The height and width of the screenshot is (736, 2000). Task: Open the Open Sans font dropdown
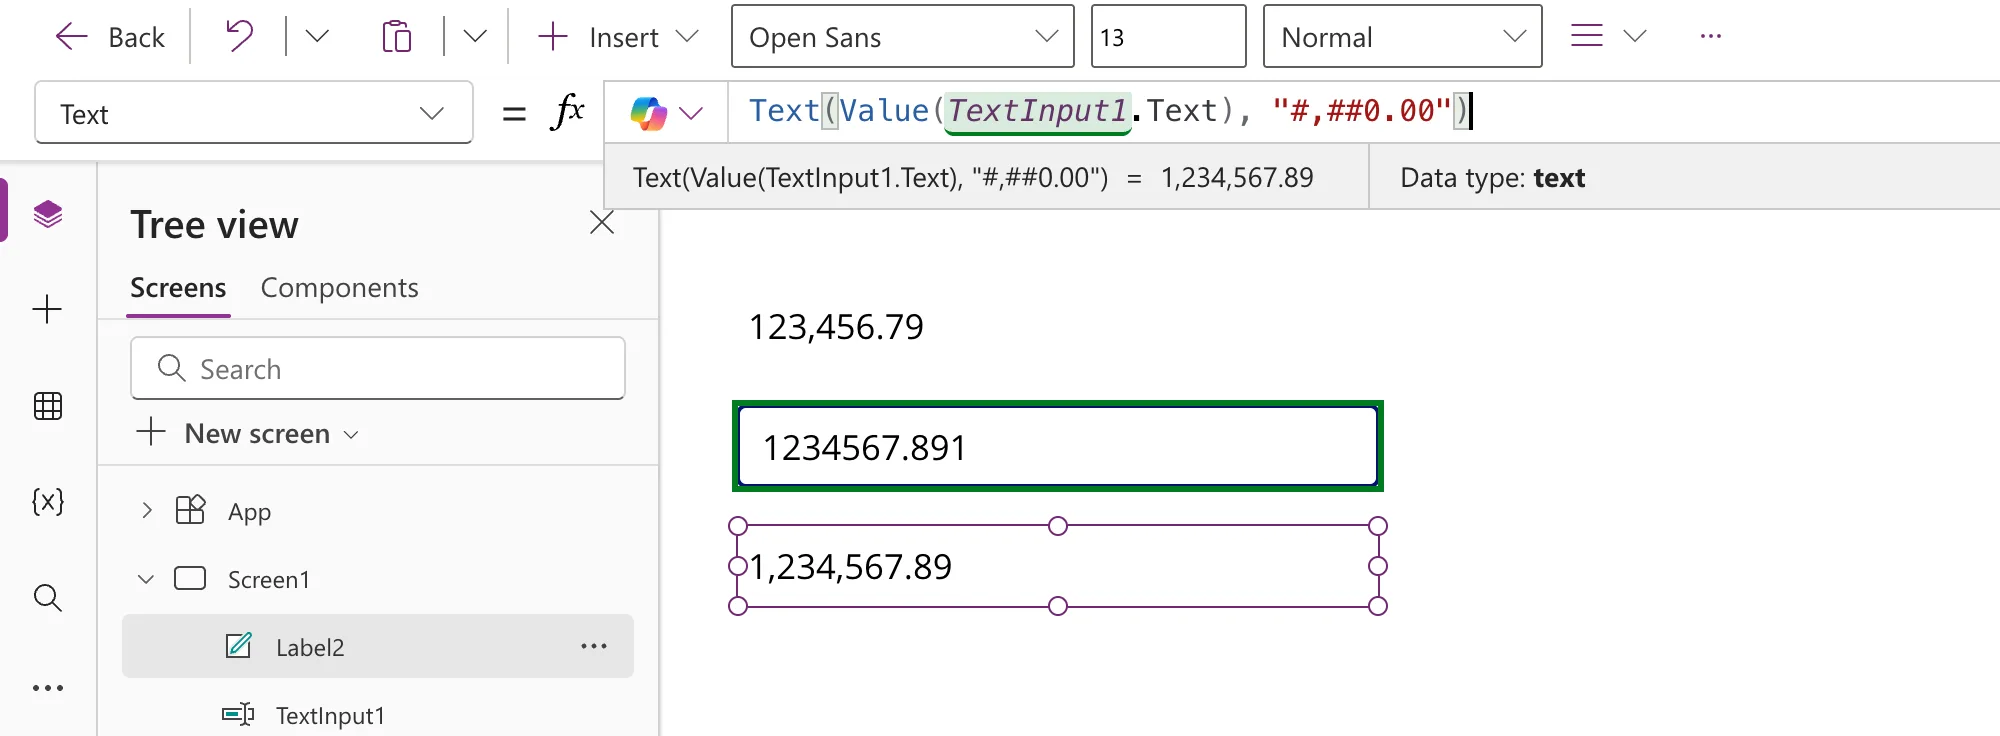pyautogui.click(x=903, y=37)
